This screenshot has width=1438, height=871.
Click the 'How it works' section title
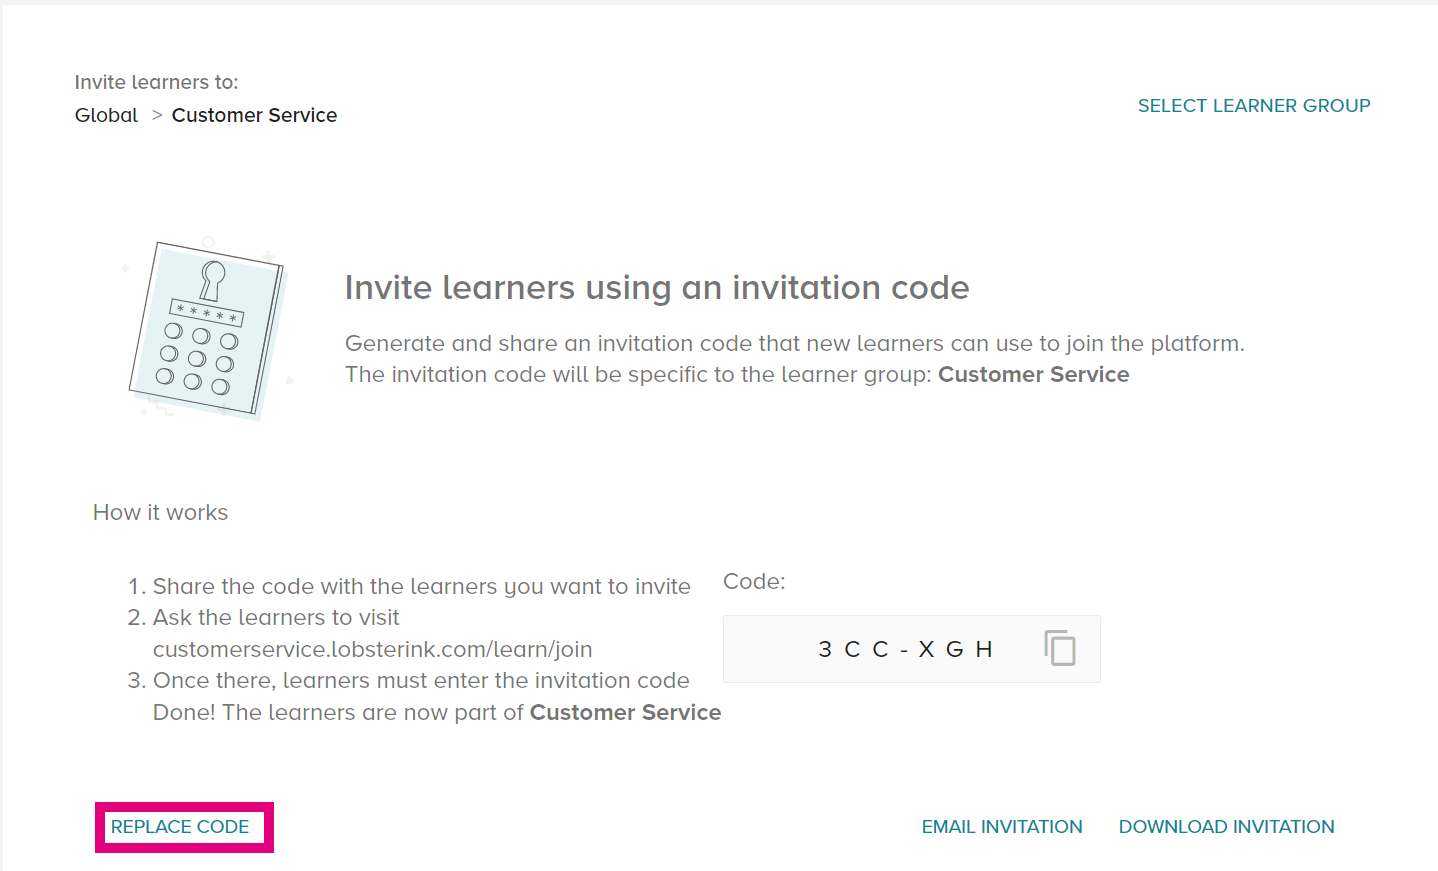(x=160, y=512)
